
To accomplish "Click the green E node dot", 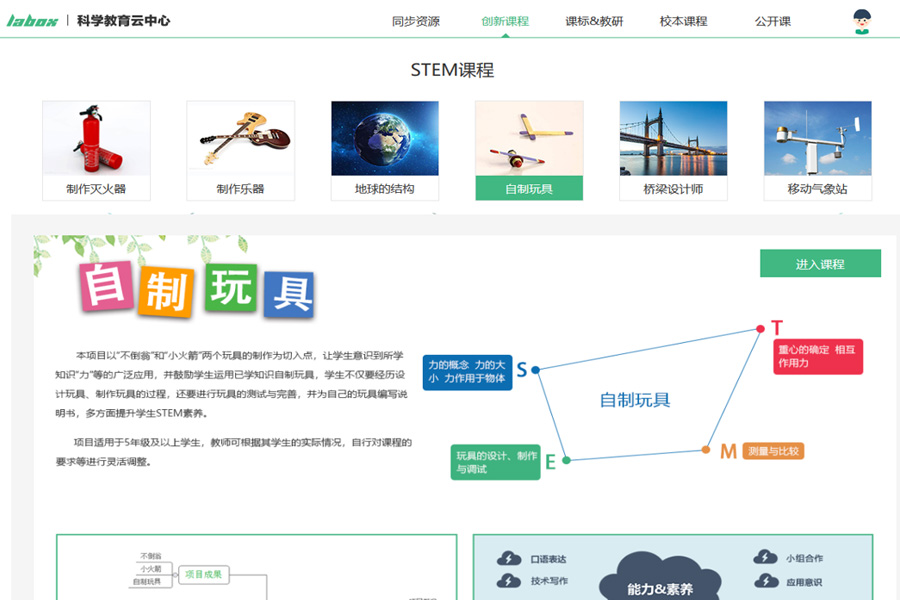I will pyautogui.click(x=566, y=460).
